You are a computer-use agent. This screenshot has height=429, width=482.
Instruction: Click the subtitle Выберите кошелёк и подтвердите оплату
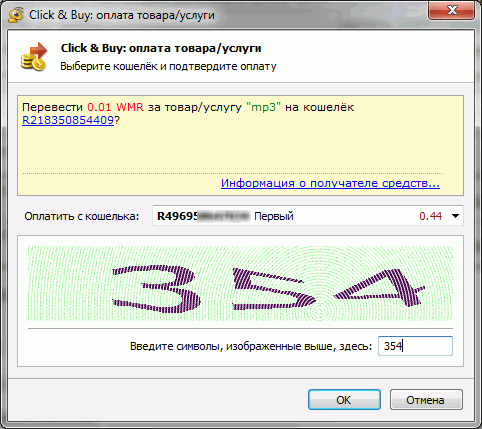click(168, 66)
